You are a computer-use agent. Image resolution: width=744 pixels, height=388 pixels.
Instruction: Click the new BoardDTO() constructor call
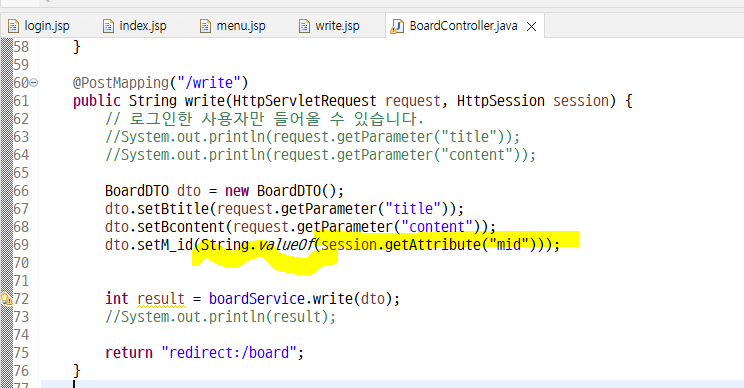pyautogui.click(x=284, y=191)
